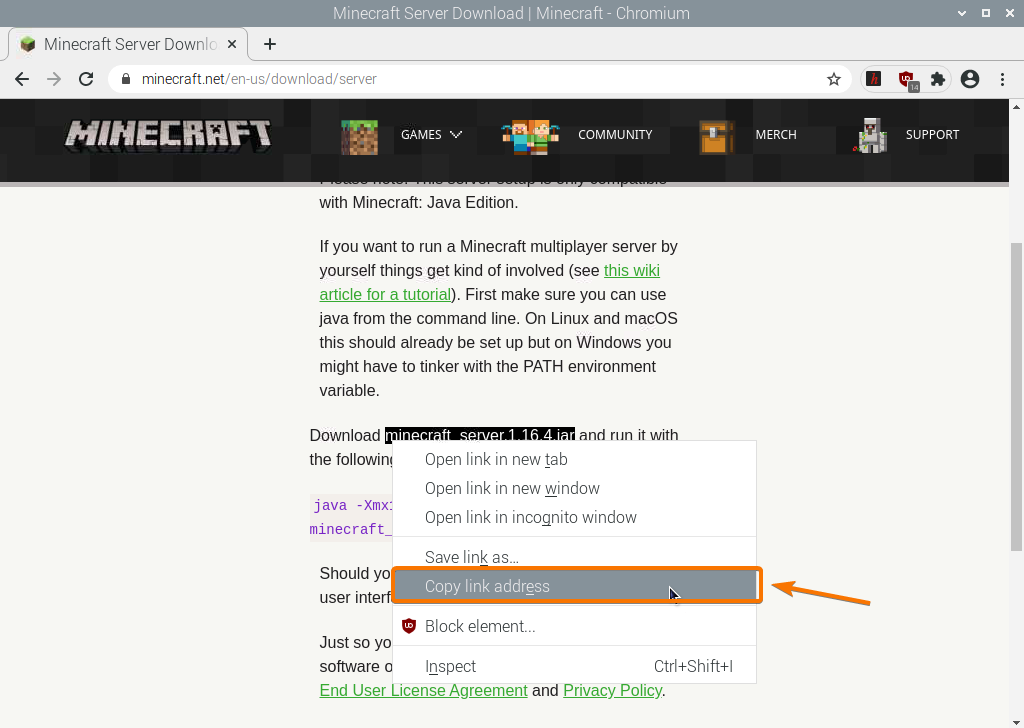The height and width of the screenshot is (728, 1024).
Task: Open a new browser tab
Action: point(270,44)
